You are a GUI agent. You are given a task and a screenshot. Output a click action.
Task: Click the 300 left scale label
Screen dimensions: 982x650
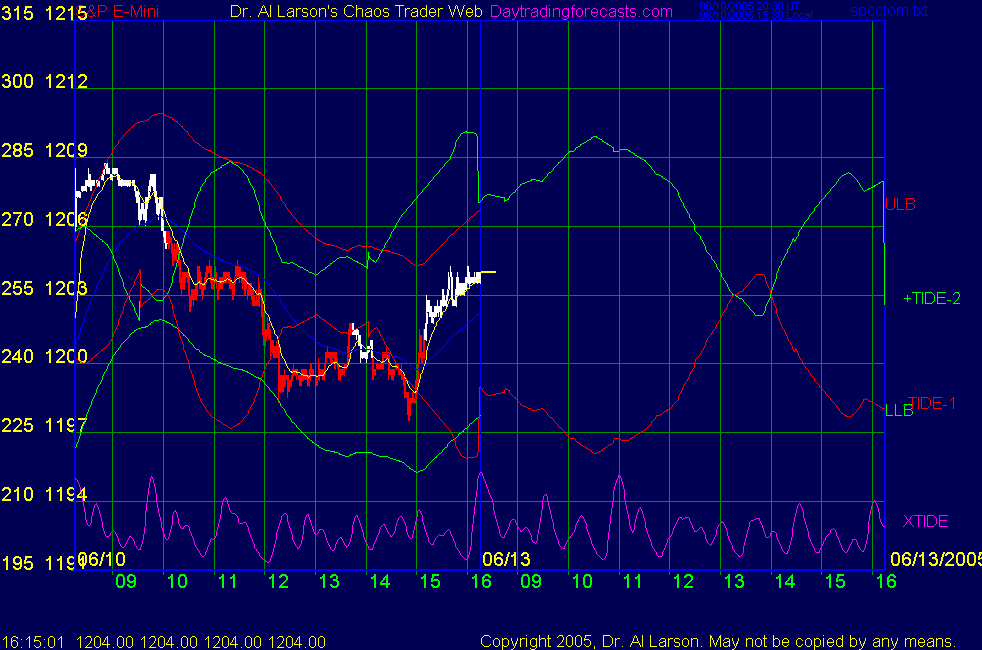(18, 81)
